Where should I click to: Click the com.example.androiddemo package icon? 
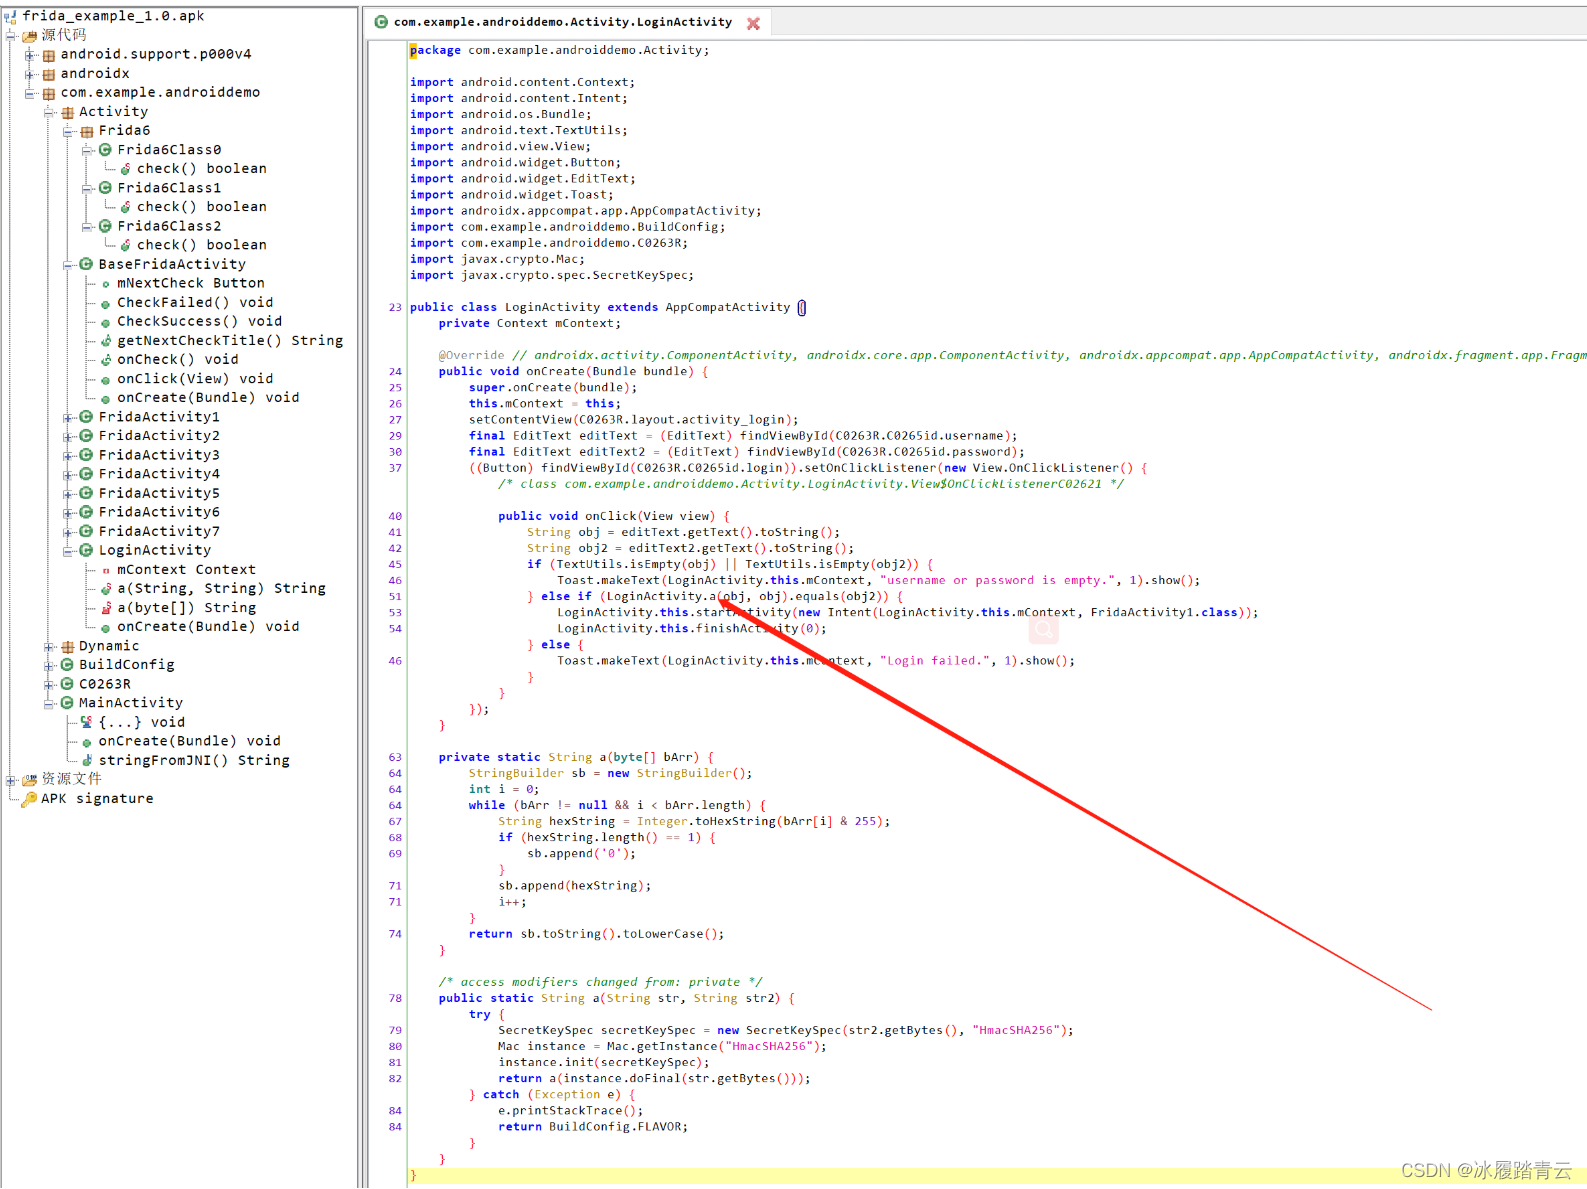click(49, 93)
